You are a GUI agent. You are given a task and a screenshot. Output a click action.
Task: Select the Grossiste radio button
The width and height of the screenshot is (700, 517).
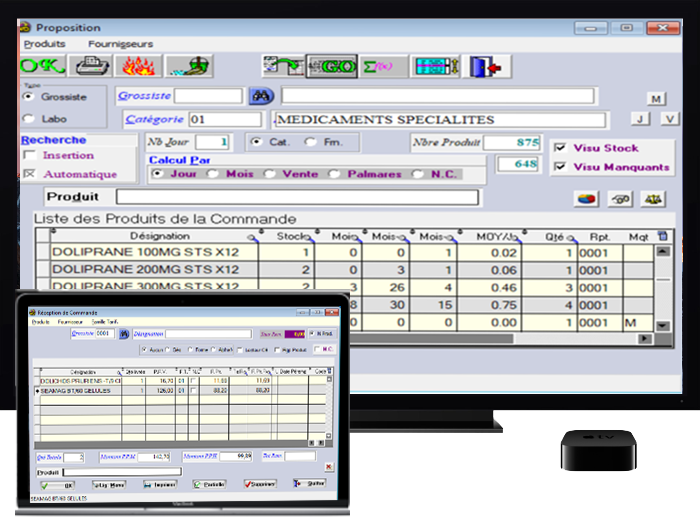29,96
